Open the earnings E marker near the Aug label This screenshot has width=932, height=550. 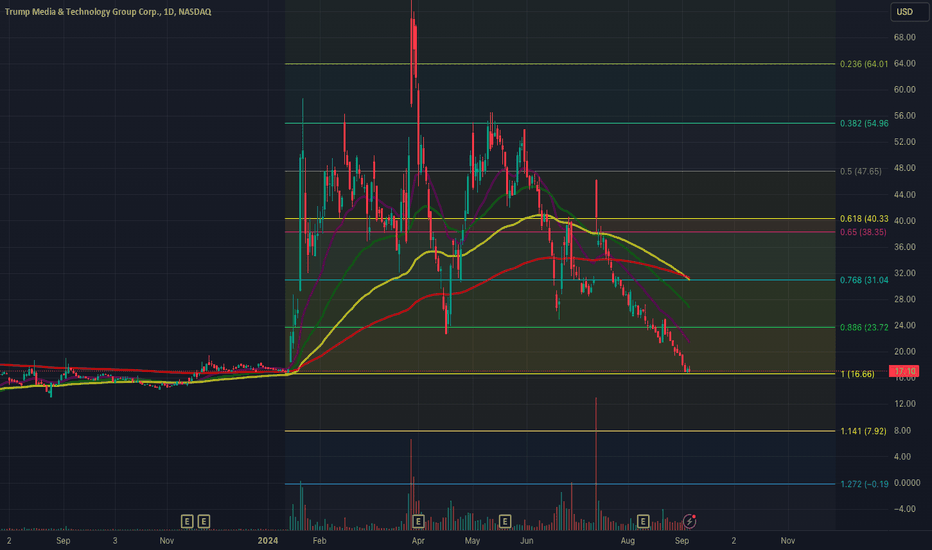[643, 521]
